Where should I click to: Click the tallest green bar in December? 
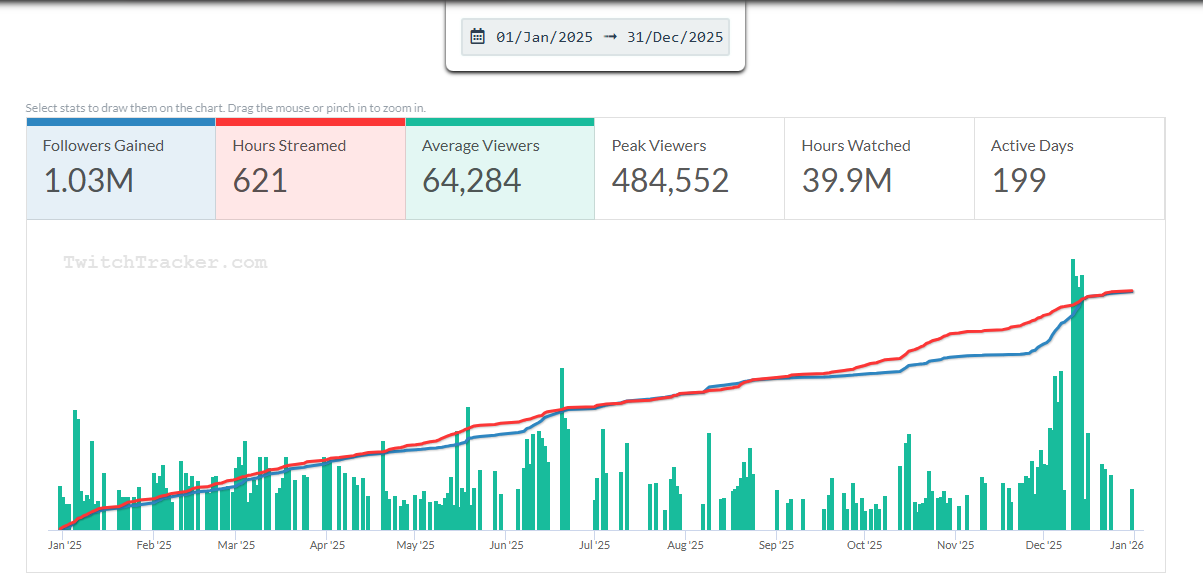pyautogui.click(x=1073, y=395)
